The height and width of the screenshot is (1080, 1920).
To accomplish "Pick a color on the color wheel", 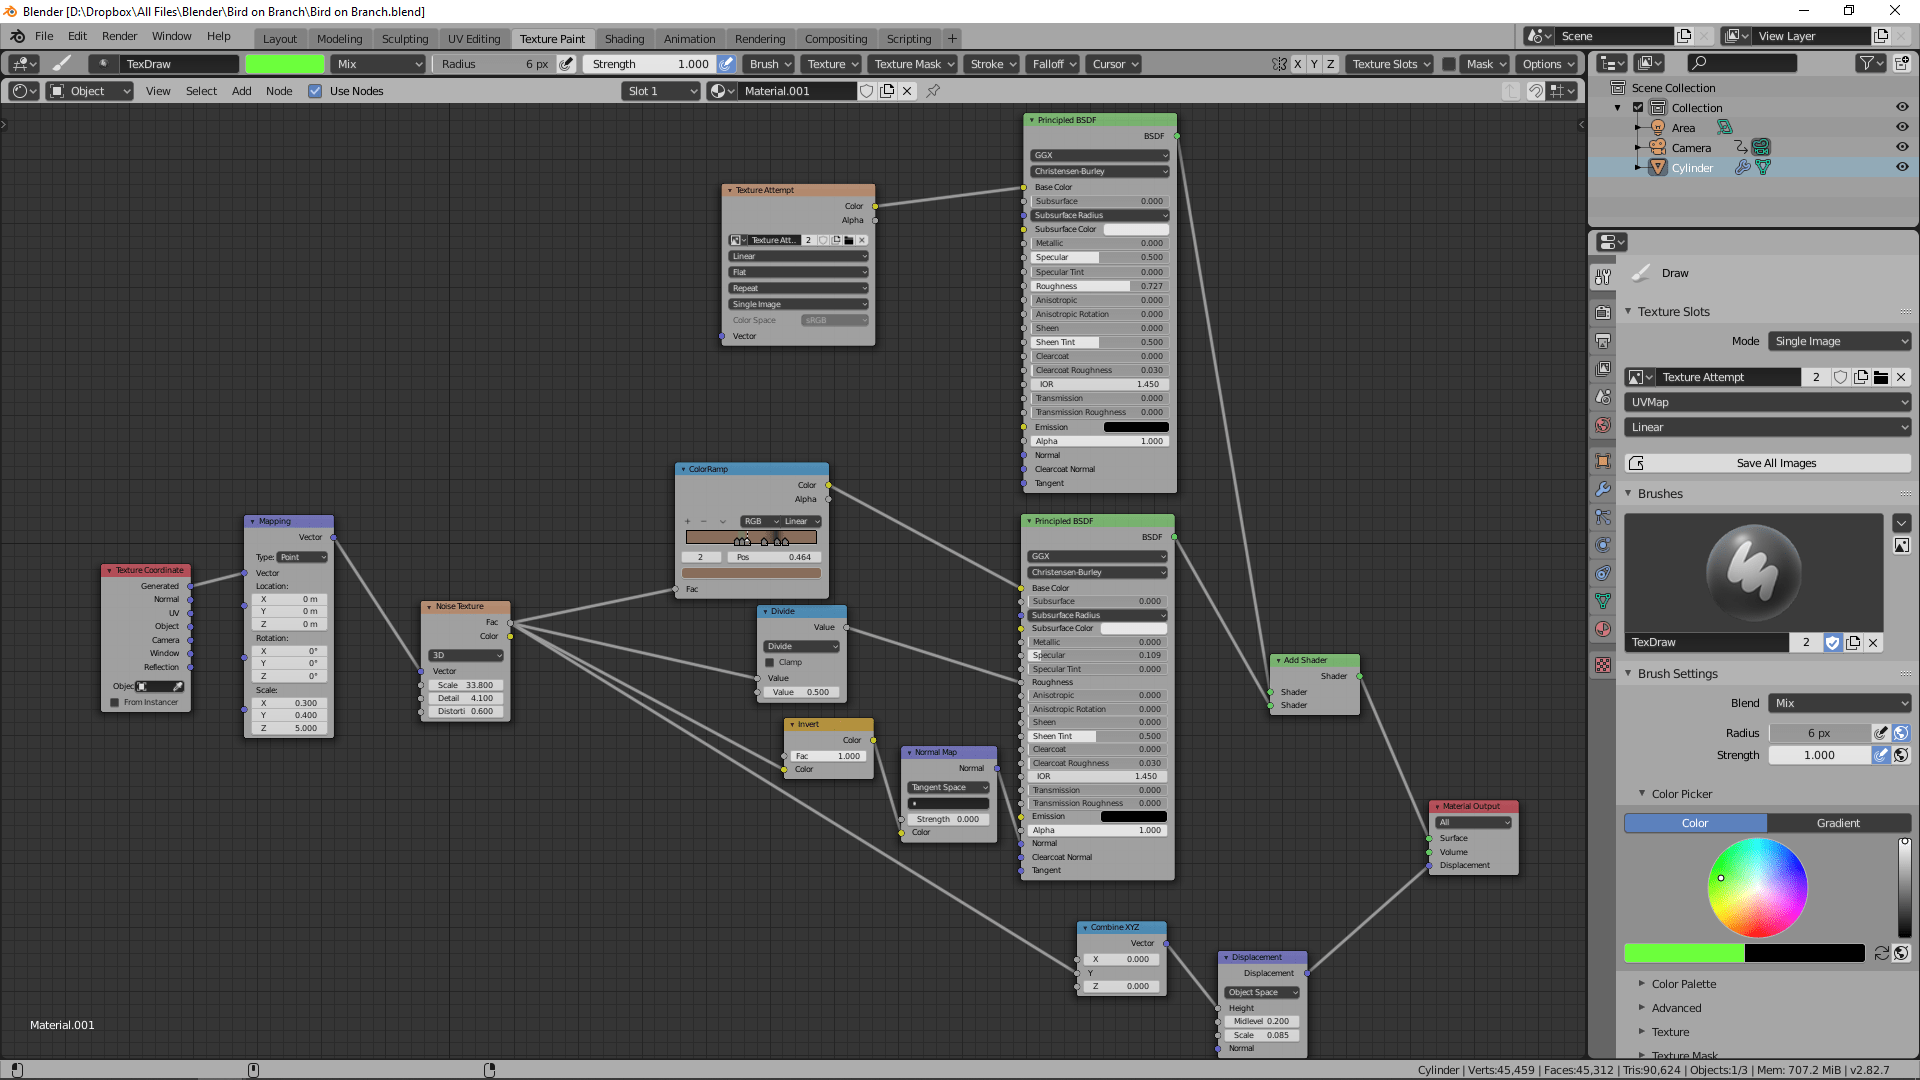I will (x=1760, y=888).
